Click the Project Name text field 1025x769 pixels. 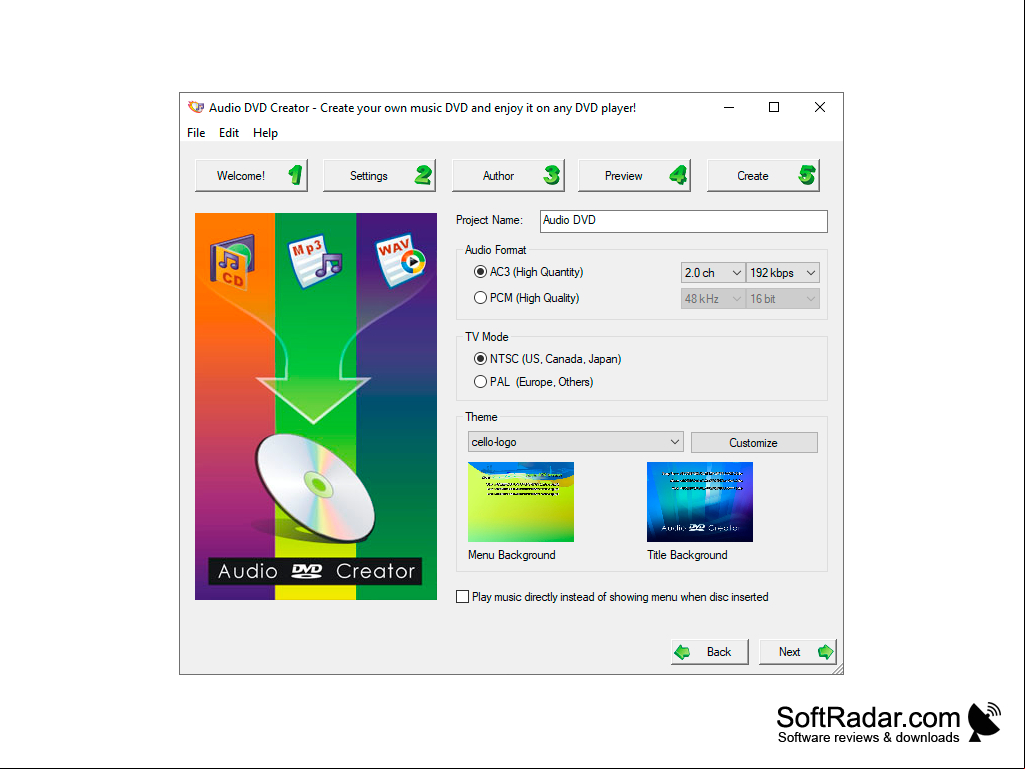(x=684, y=221)
